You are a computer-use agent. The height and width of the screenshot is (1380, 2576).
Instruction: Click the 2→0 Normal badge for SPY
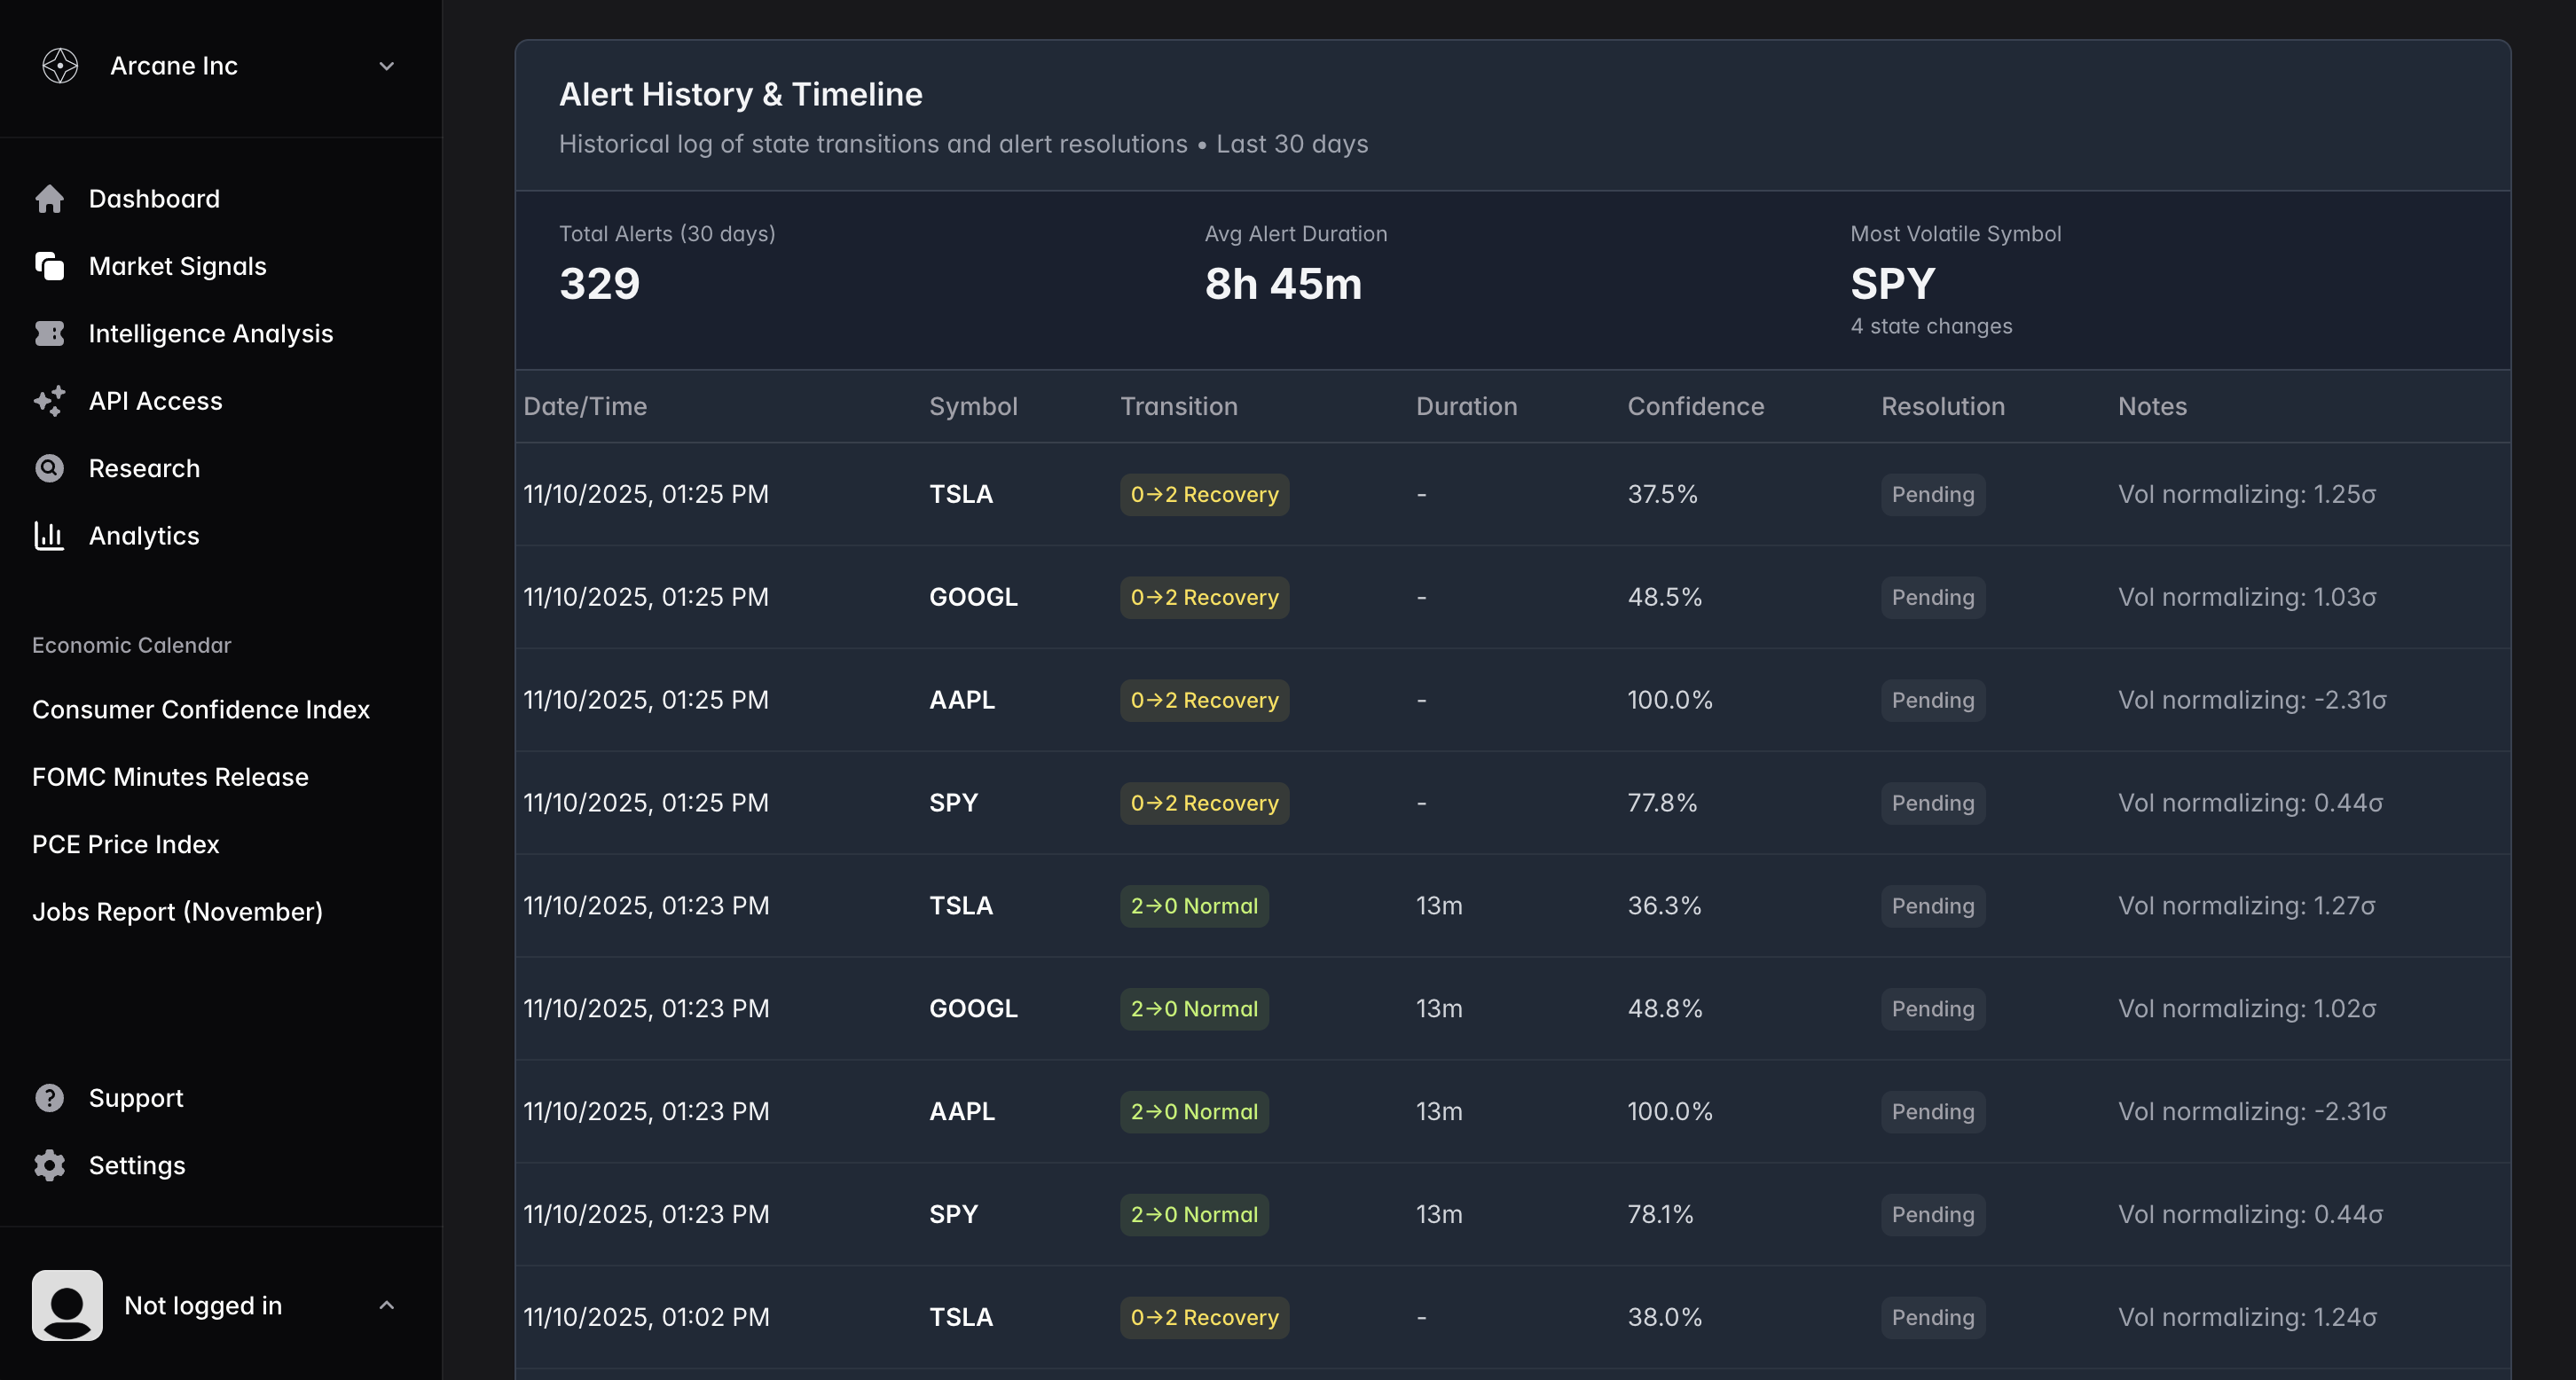1193,1214
